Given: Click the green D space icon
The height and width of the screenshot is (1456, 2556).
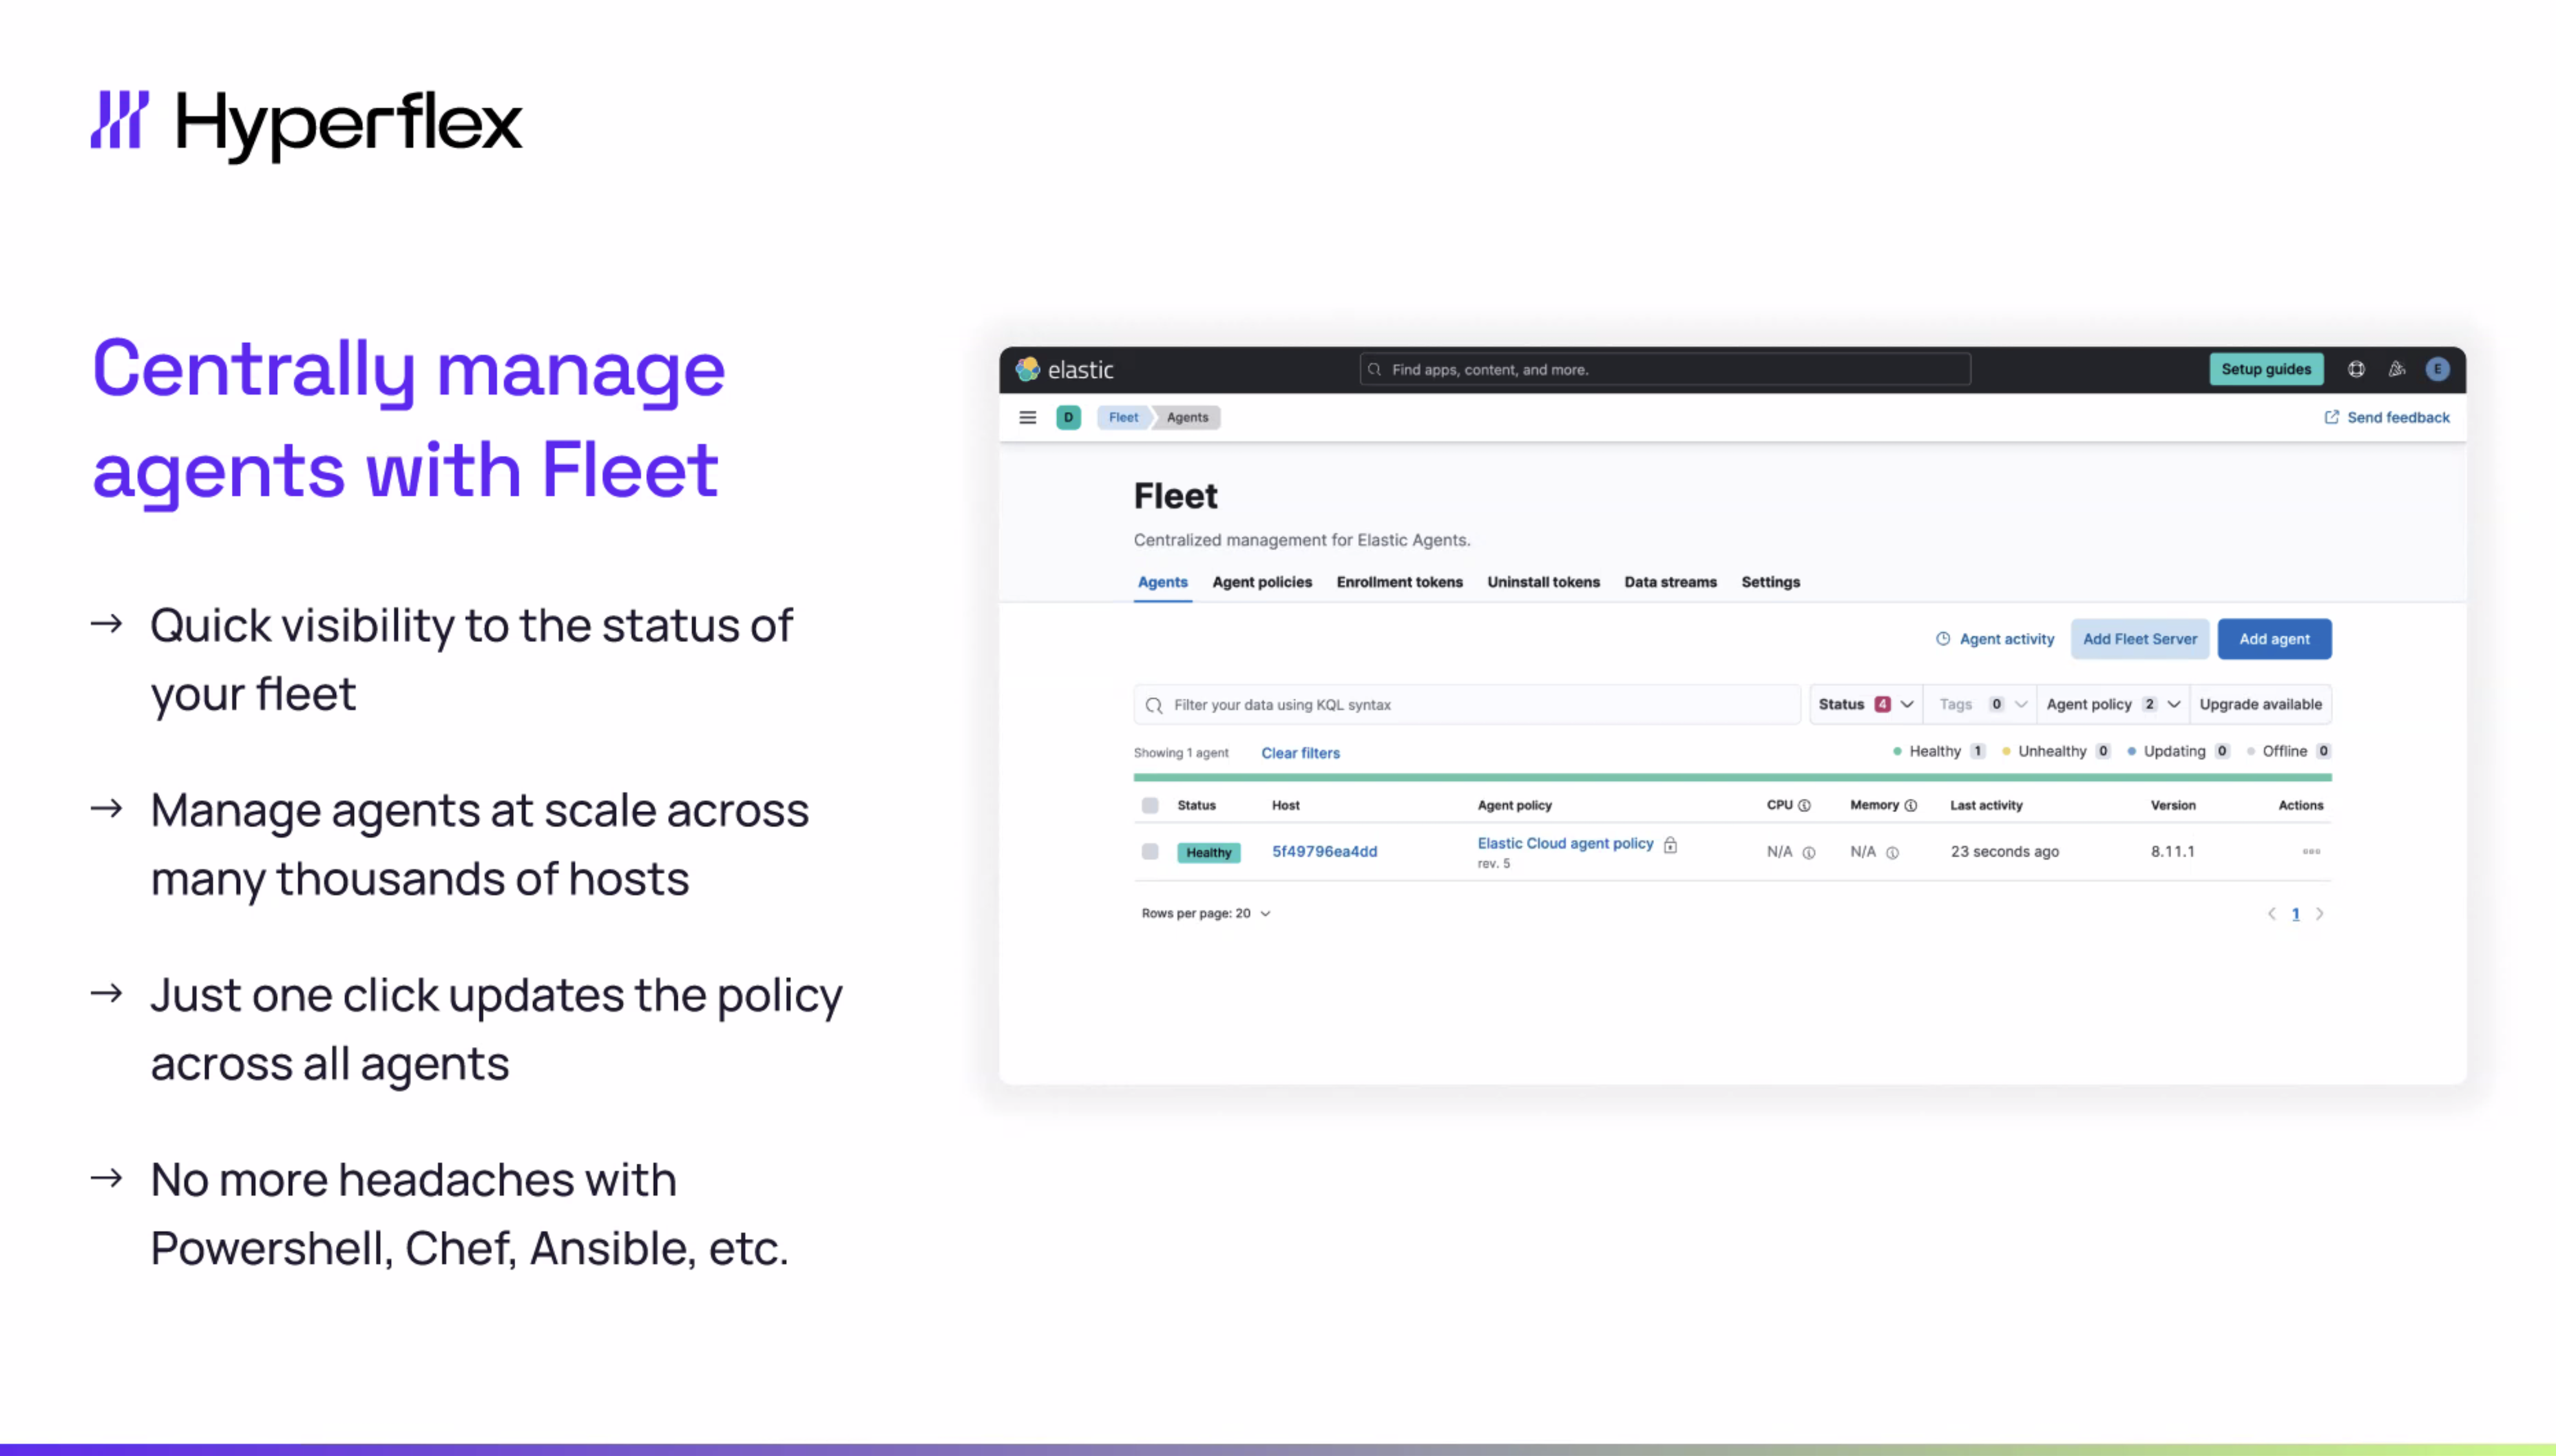Looking at the screenshot, I should pyautogui.click(x=1068, y=417).
